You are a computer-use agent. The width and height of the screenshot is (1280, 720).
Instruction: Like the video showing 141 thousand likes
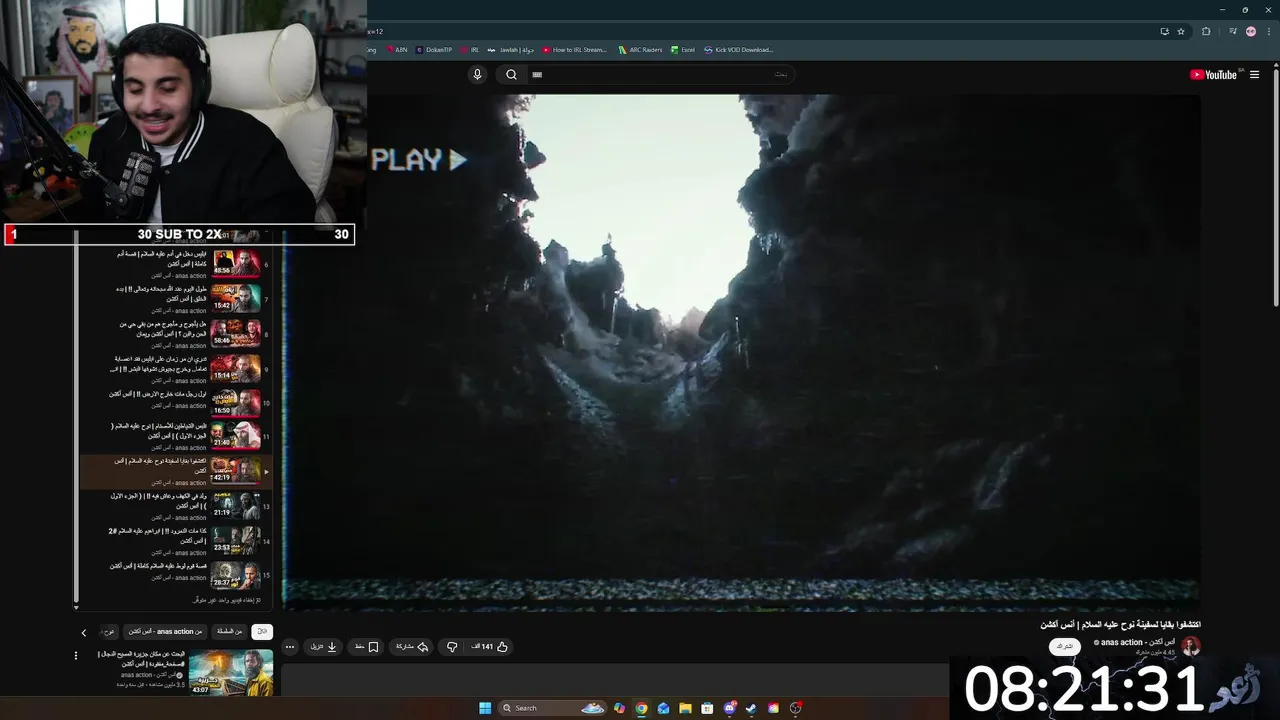pos(489,647)
